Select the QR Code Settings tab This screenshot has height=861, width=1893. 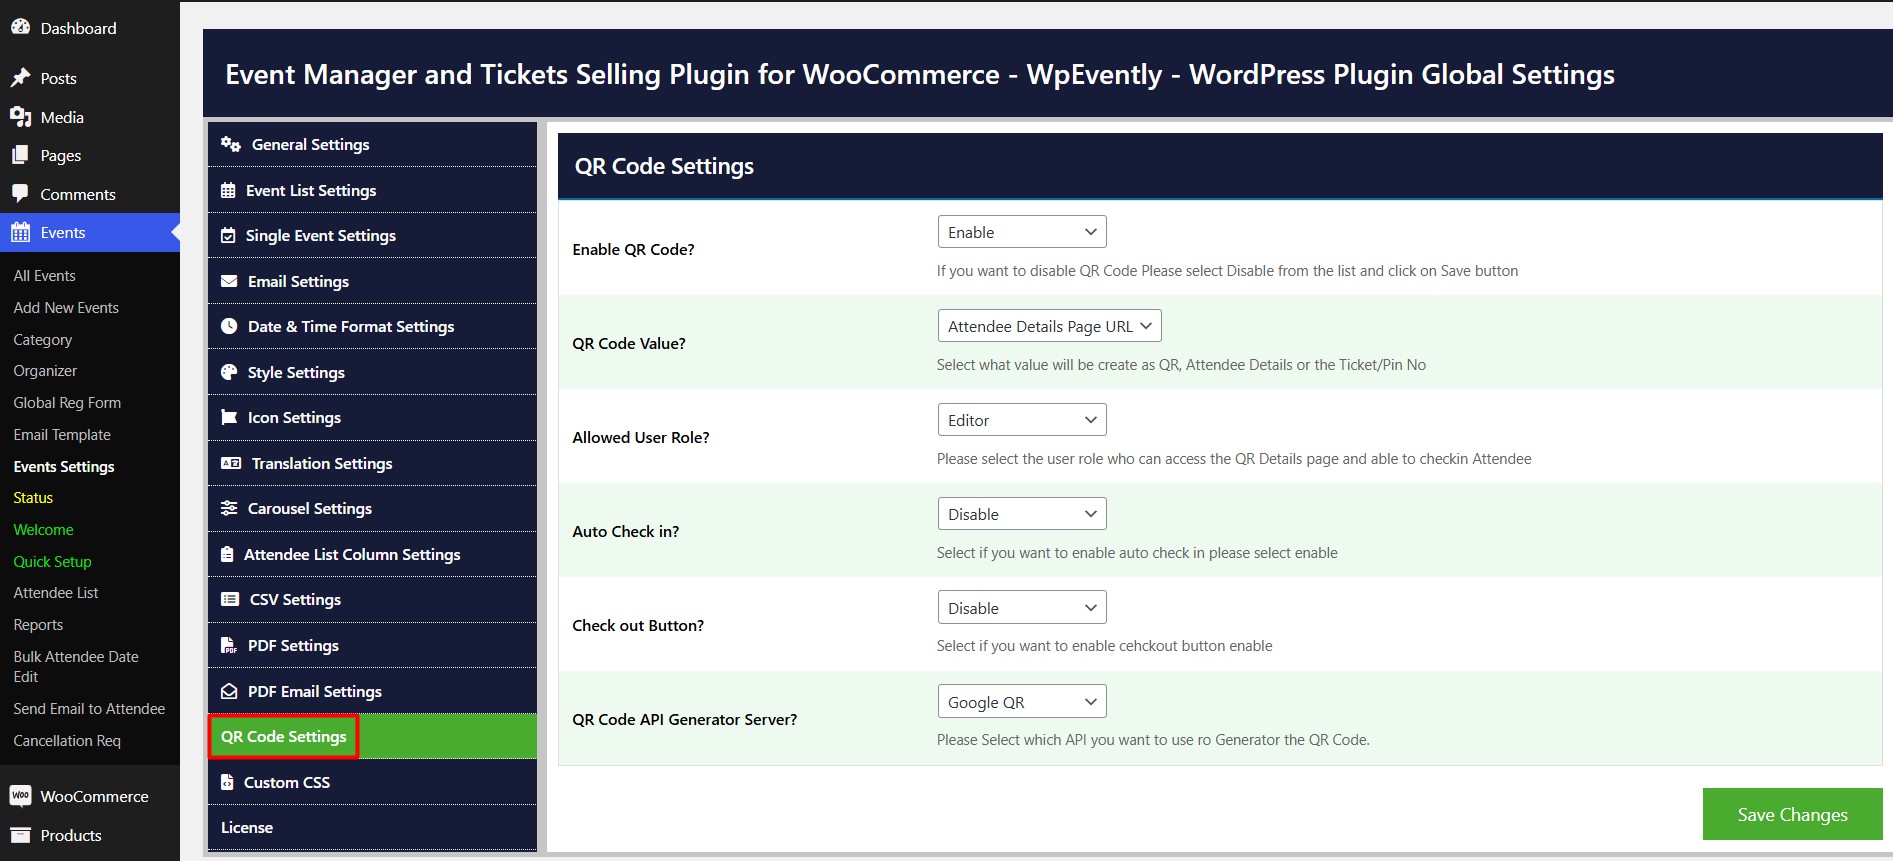[372, 736]
